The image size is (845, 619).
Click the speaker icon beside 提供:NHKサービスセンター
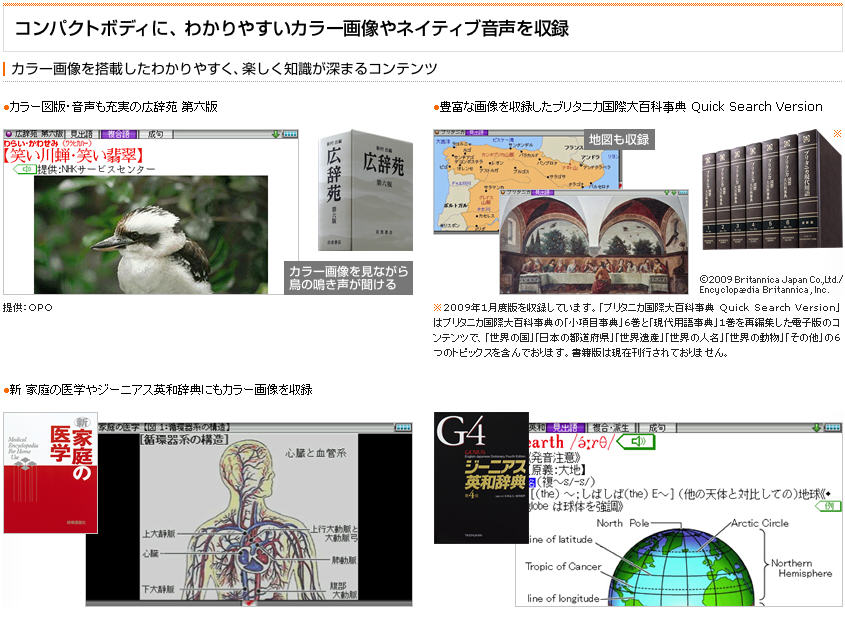(x=24, y=169)
